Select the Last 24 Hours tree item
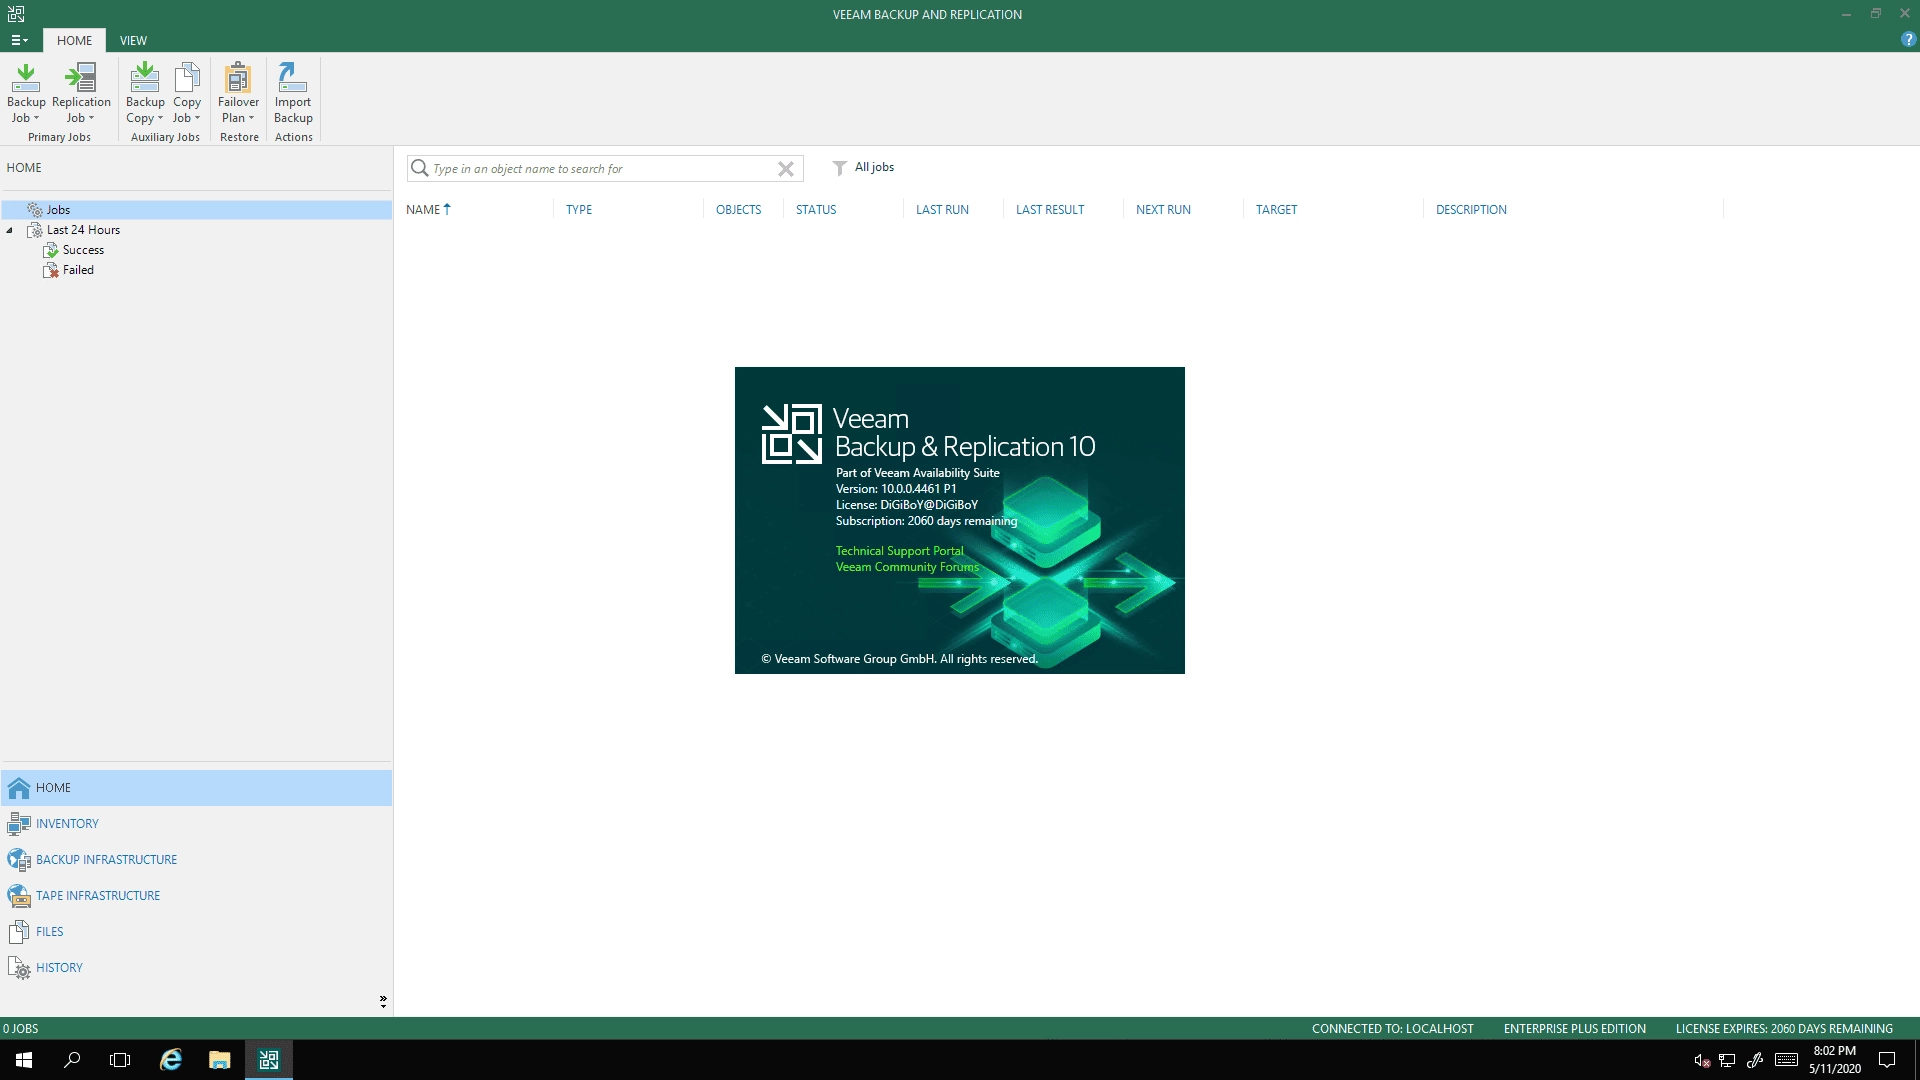Viewport: 1920px width, 1080px height. pos(83,230)
